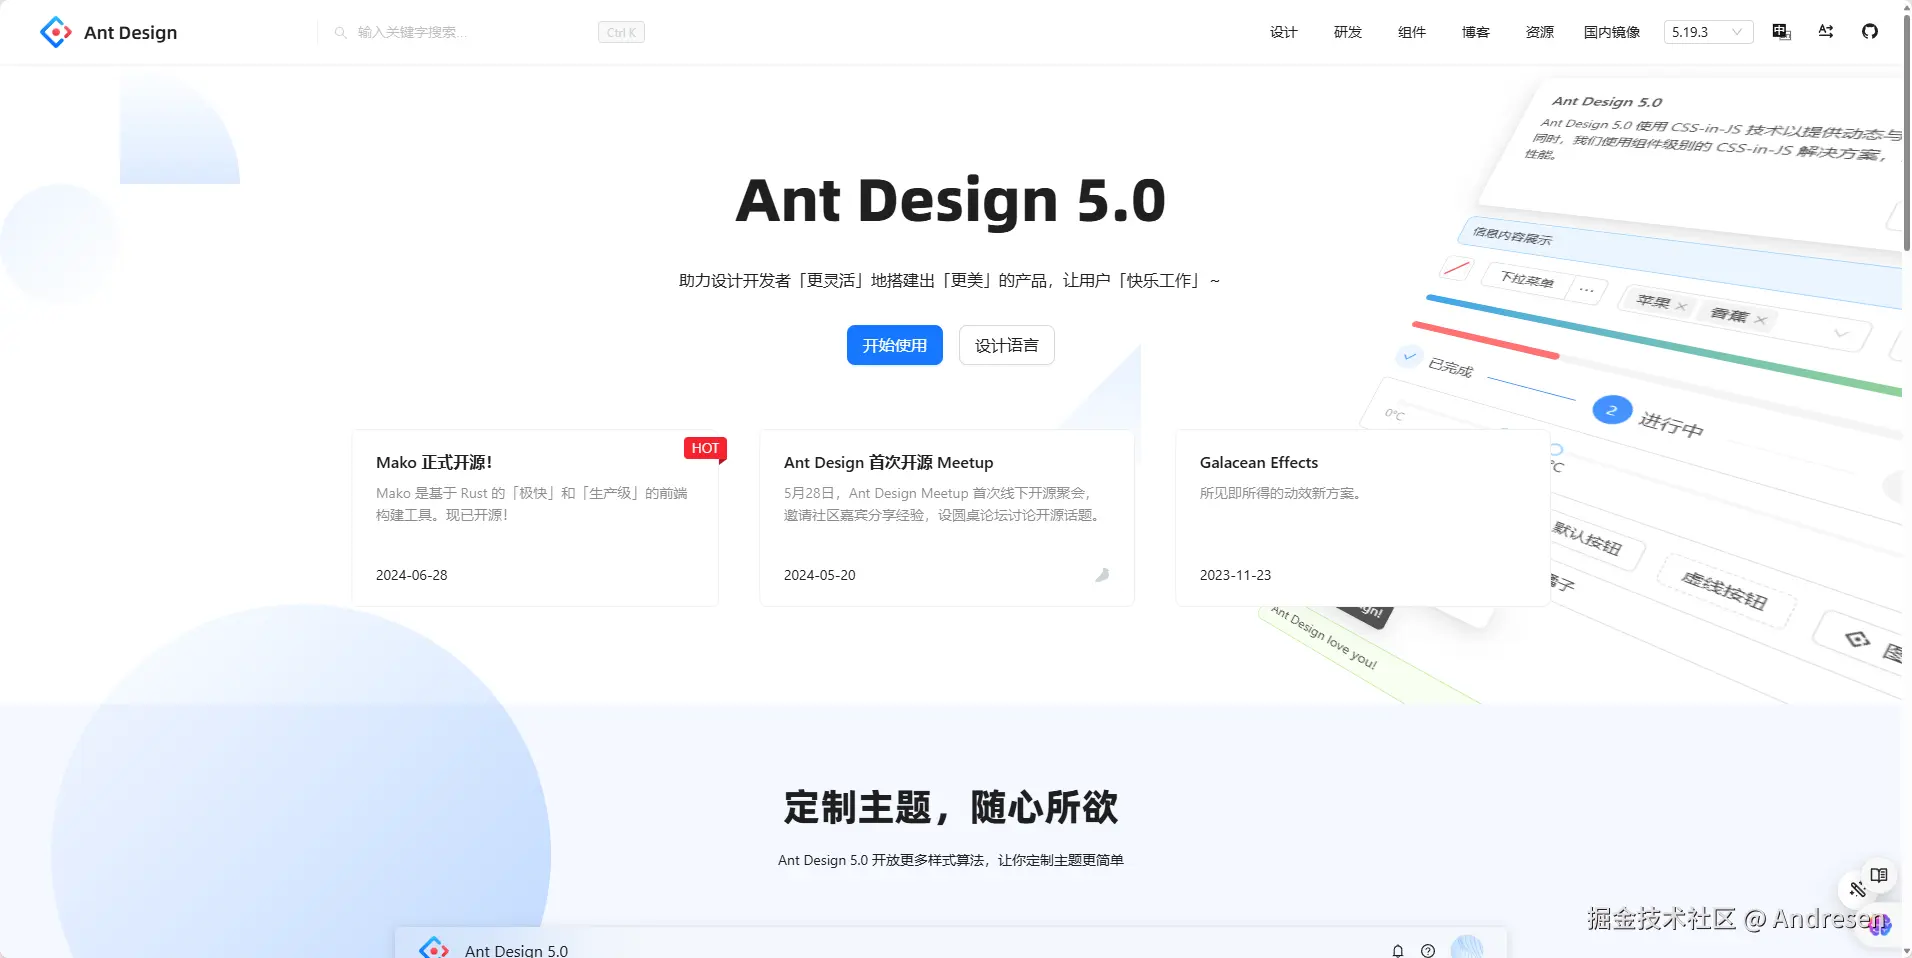Open the Ant Design 首次开源 Meetup card
Screen dimensions: 1912x958
pos(947,518)
